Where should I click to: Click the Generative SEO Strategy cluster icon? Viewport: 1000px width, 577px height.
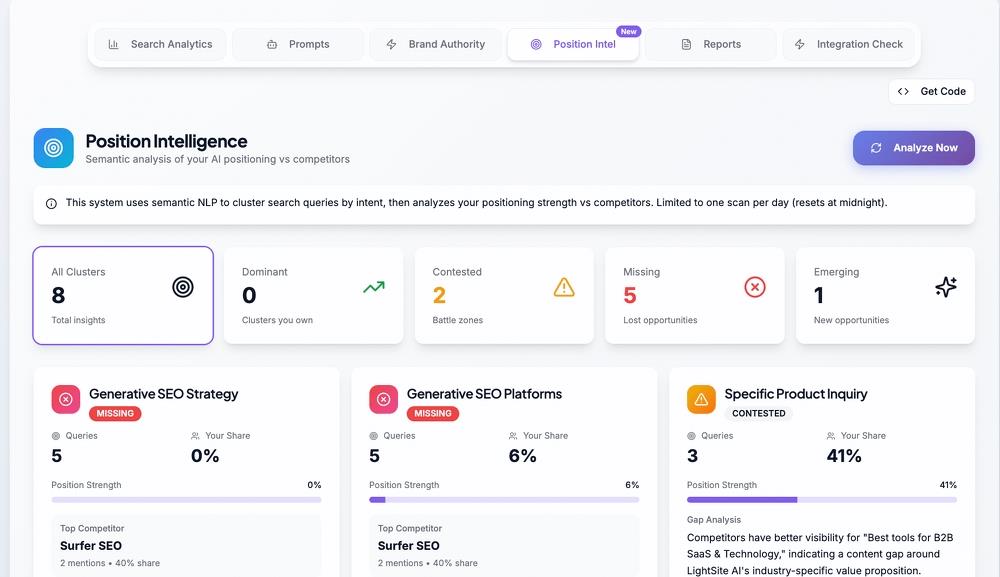[x=66, y=400]
